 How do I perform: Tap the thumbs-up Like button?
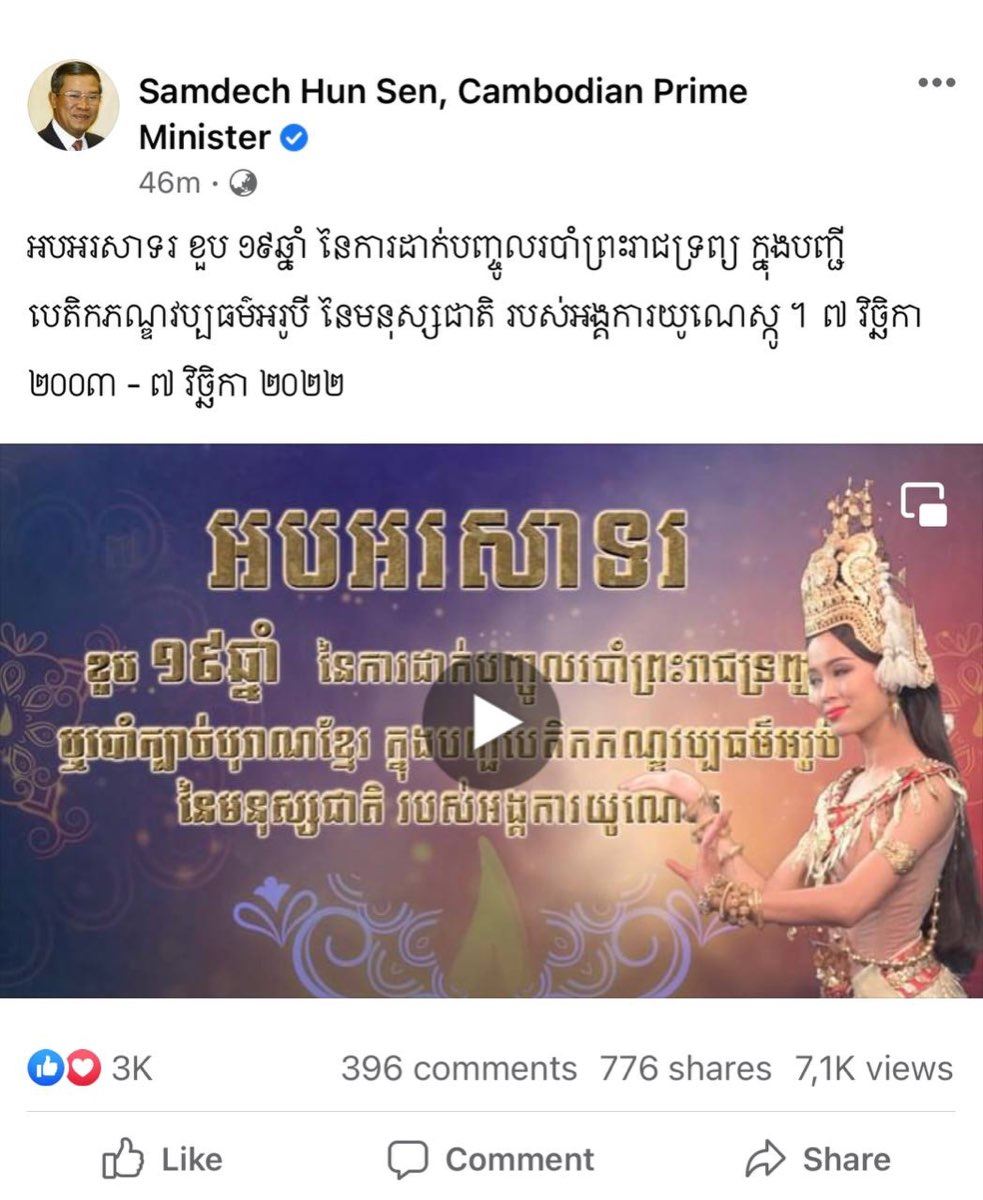coord(162,1160)
